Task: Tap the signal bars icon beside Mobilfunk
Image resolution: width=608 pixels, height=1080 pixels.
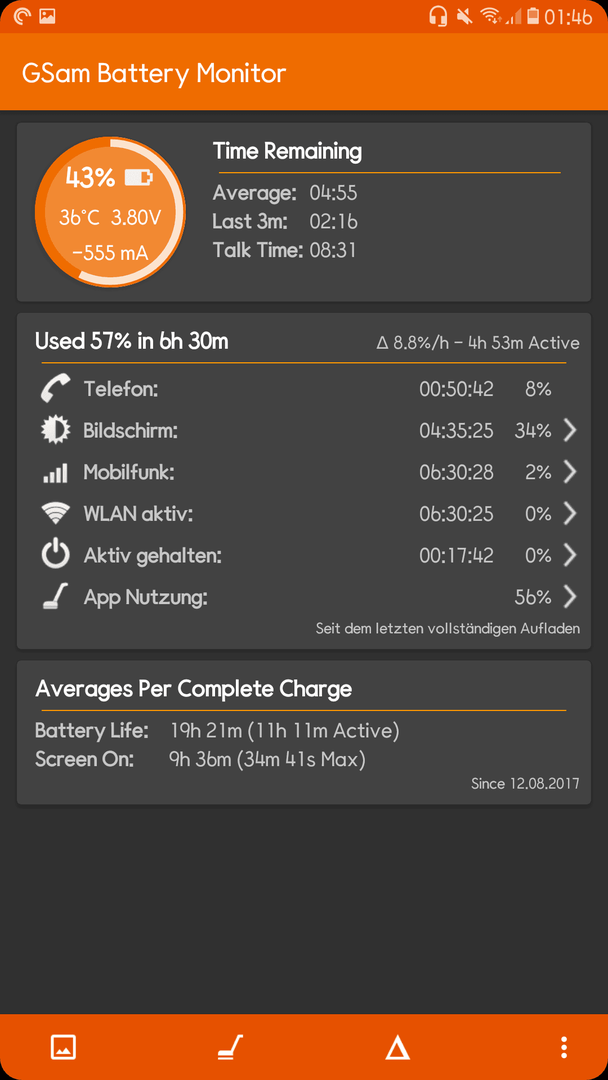Action: tap(56, 472)
